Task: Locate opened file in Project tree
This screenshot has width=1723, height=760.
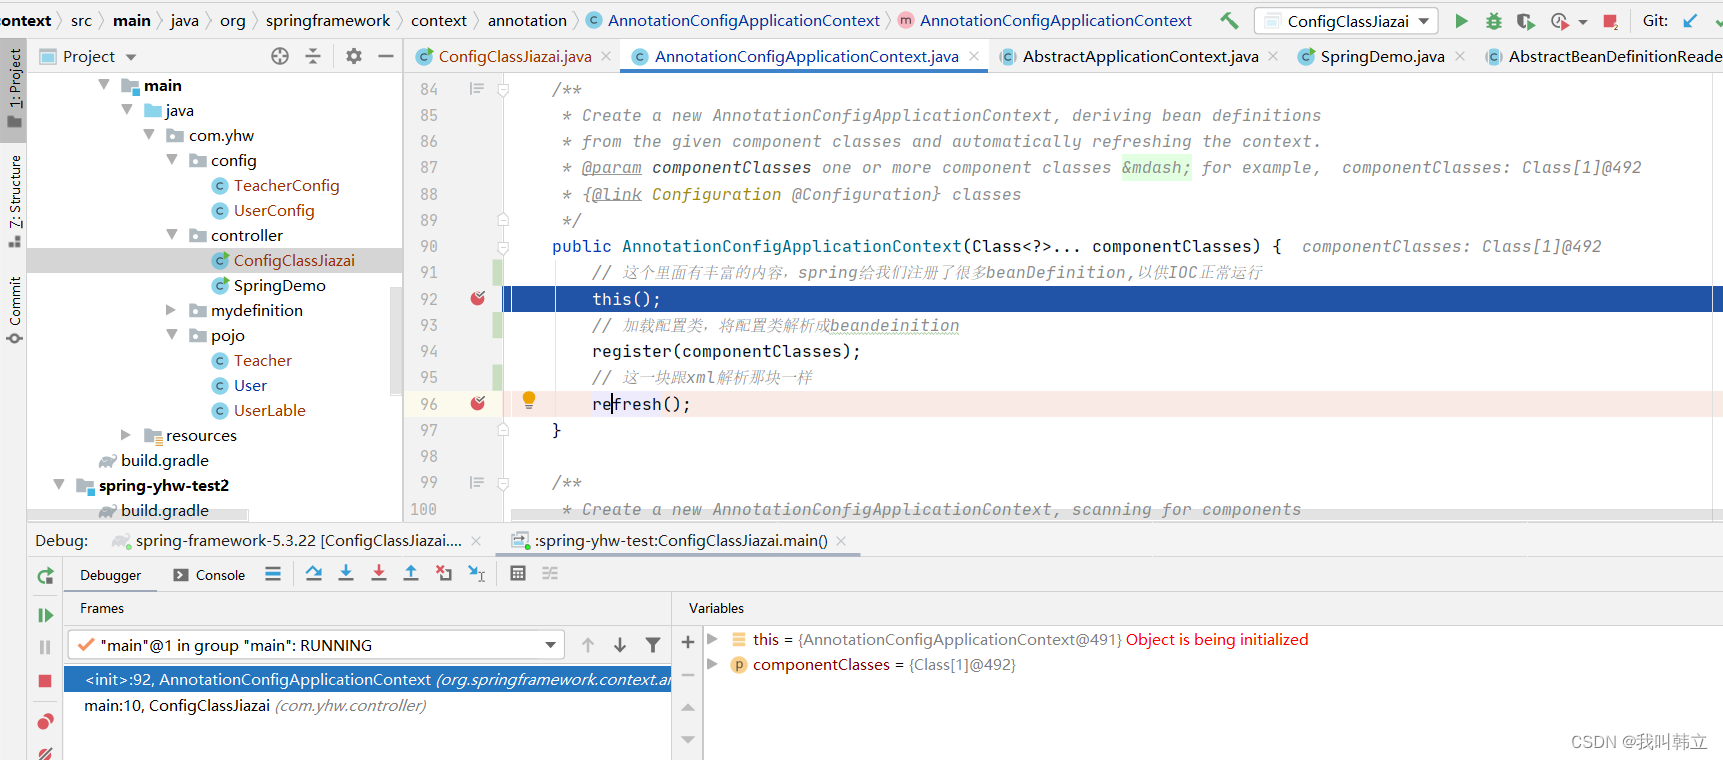Action: [280, 56]
